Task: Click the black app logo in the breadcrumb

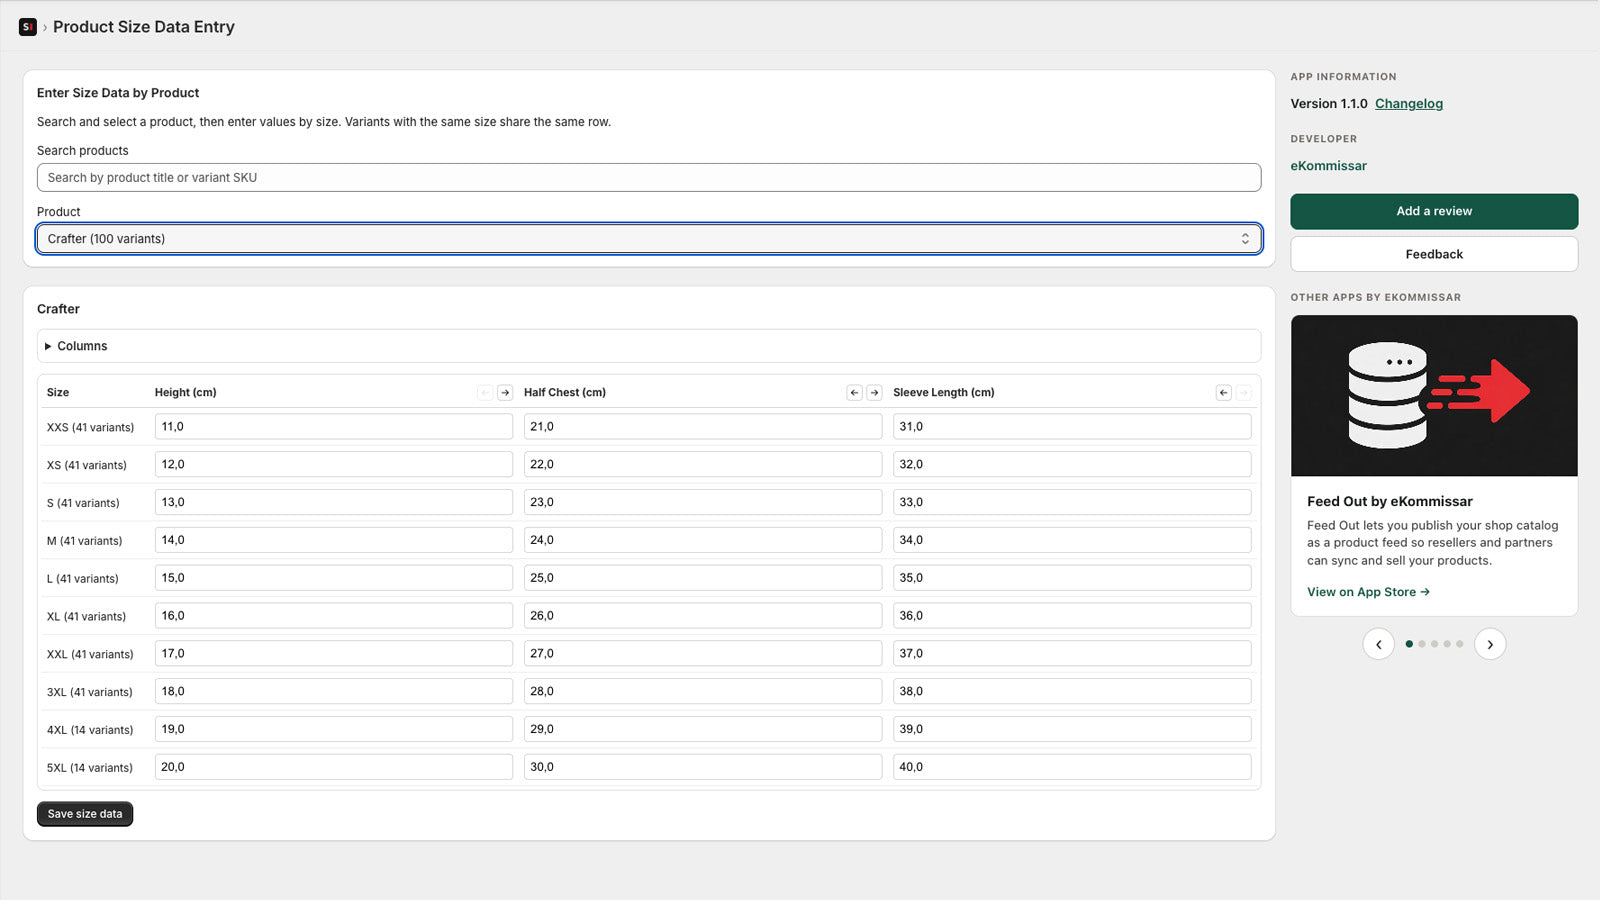Action: (x=27, y=27)
